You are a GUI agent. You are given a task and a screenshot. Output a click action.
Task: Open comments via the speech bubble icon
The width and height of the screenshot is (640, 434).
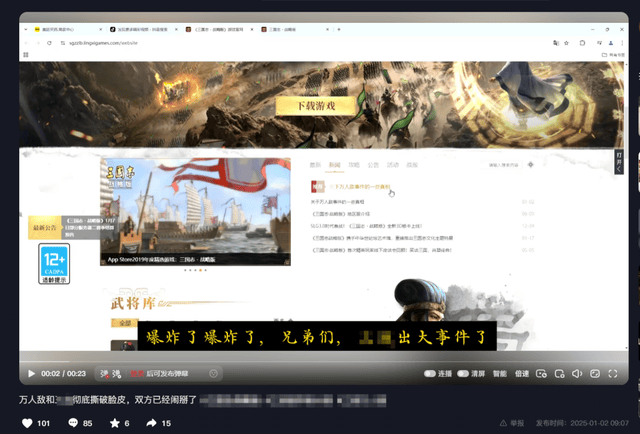tap(73, 423)
